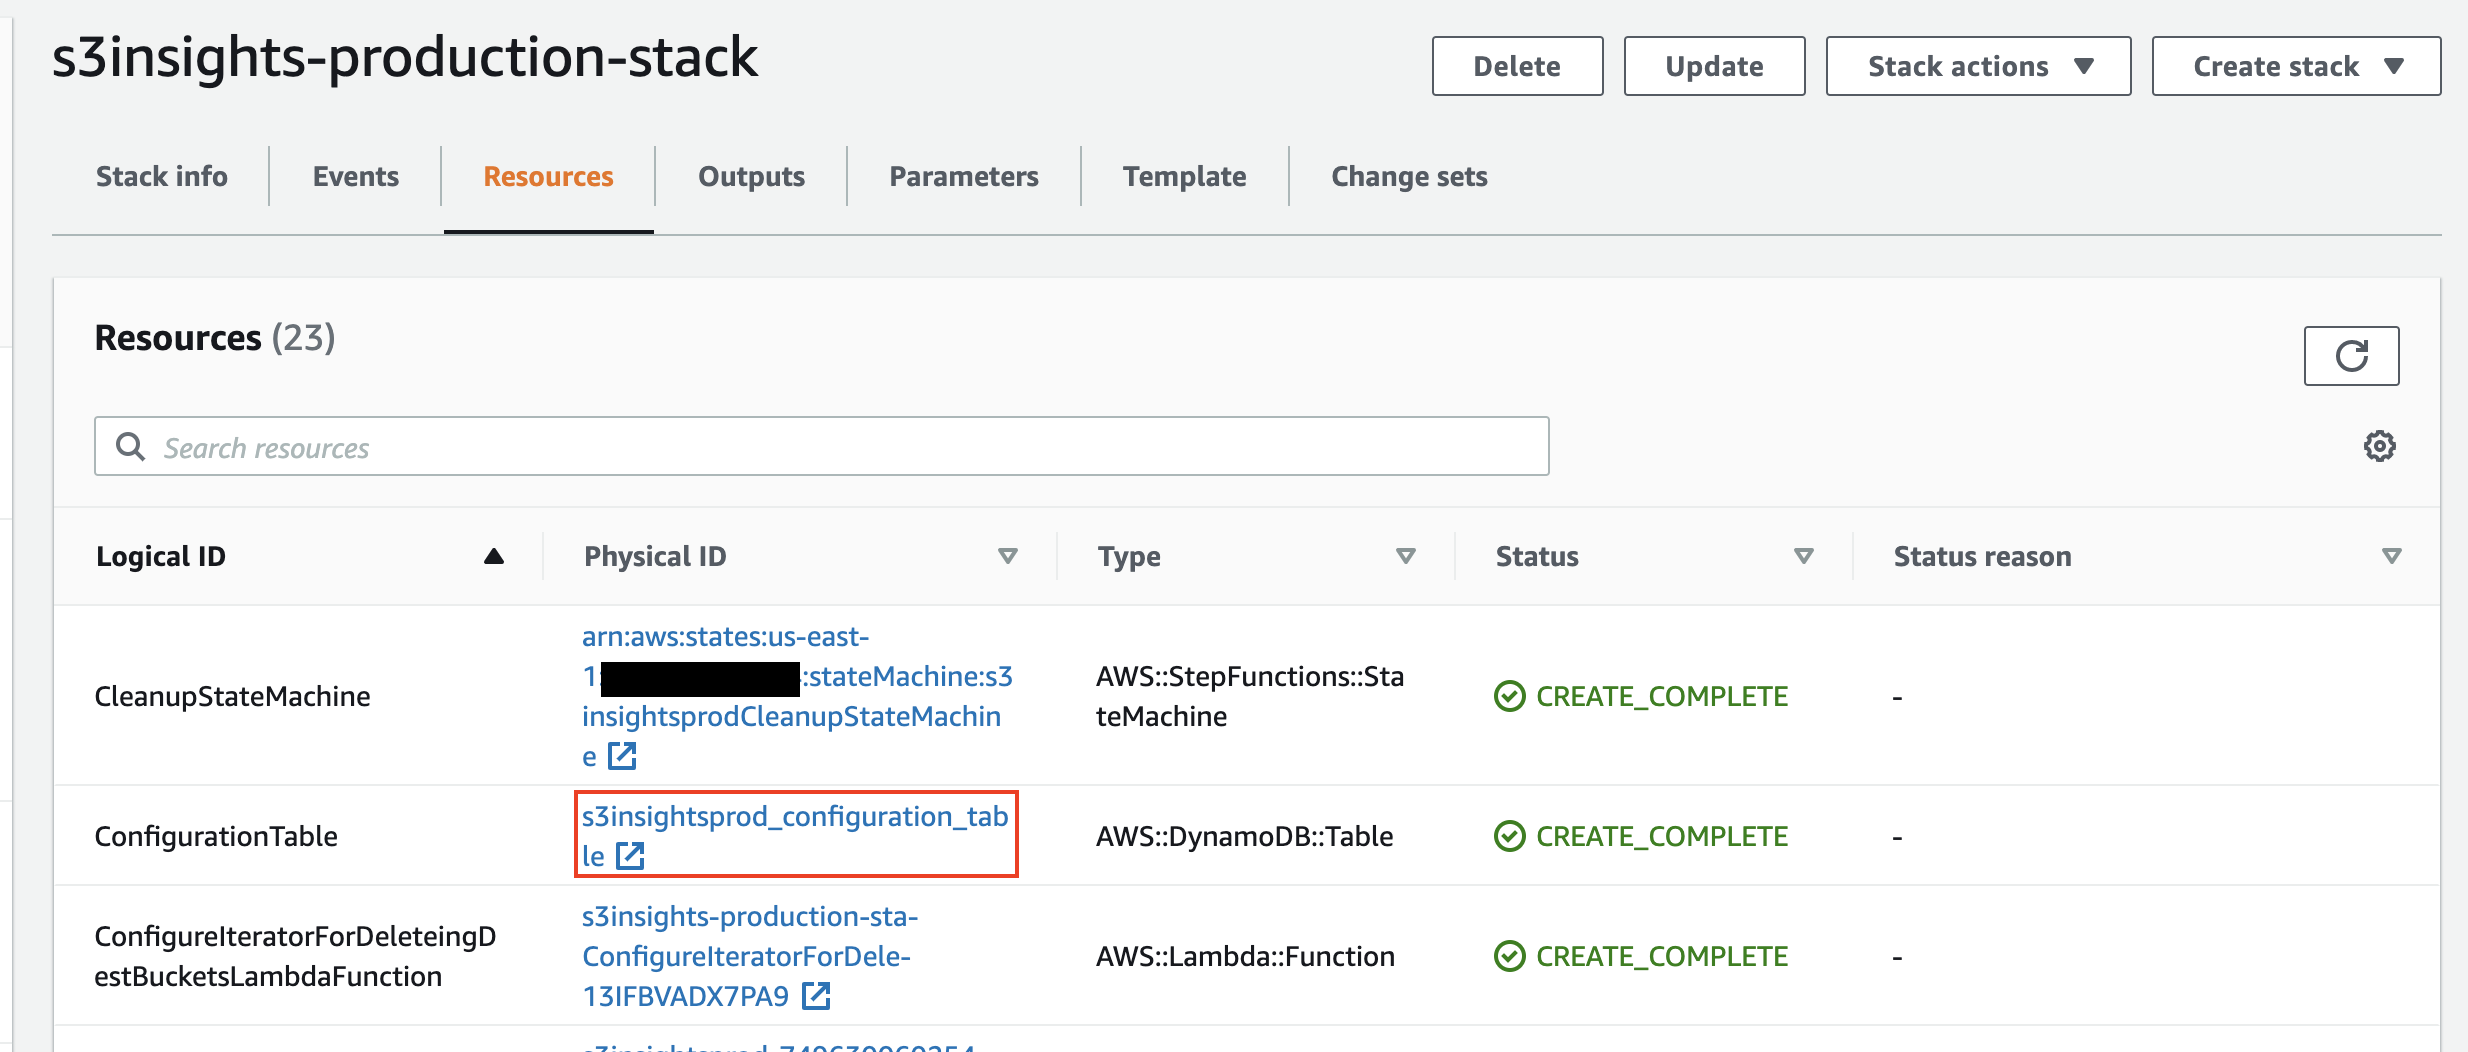Open the ConfigureIteratorForDele Lambda function link
Screen dimensions: 2468x1052
coord(750,956)
